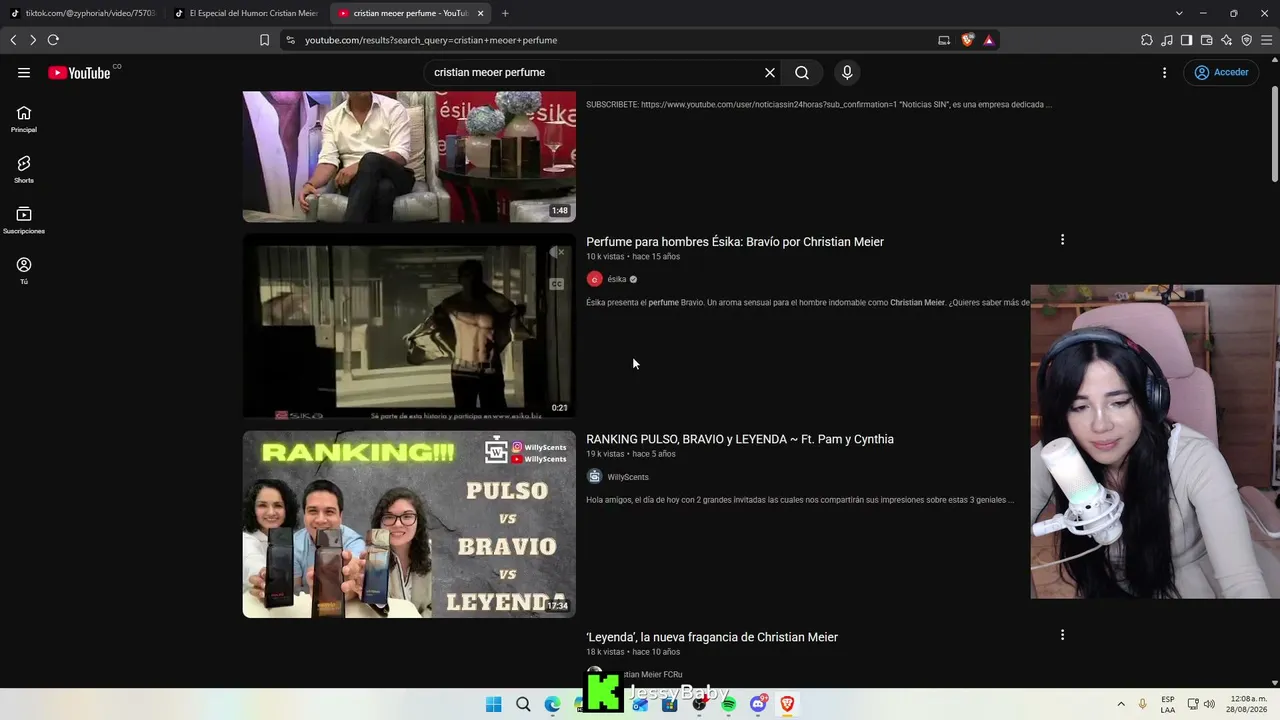Visit the WillyScents channel link
The height and width of the screenshot is (720, 1280).
(628, 477)
